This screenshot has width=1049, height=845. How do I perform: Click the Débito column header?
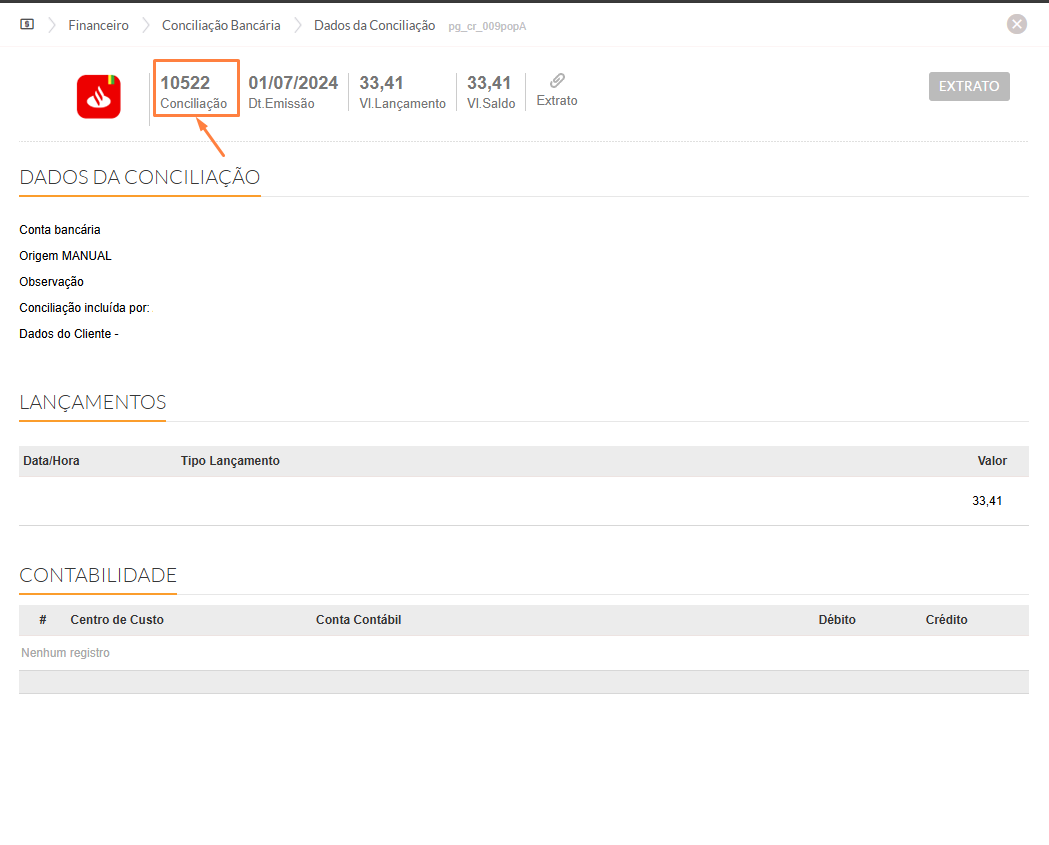point(837,620)
